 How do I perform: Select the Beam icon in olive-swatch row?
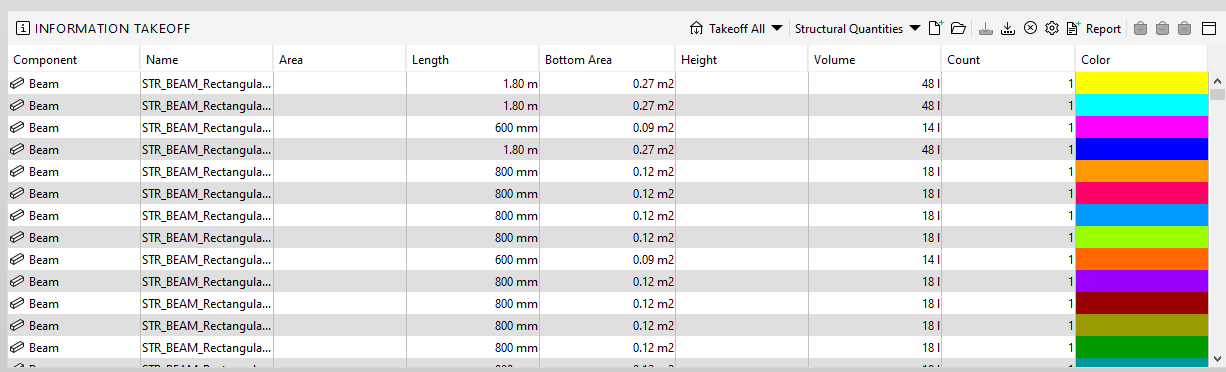[17, 326]
